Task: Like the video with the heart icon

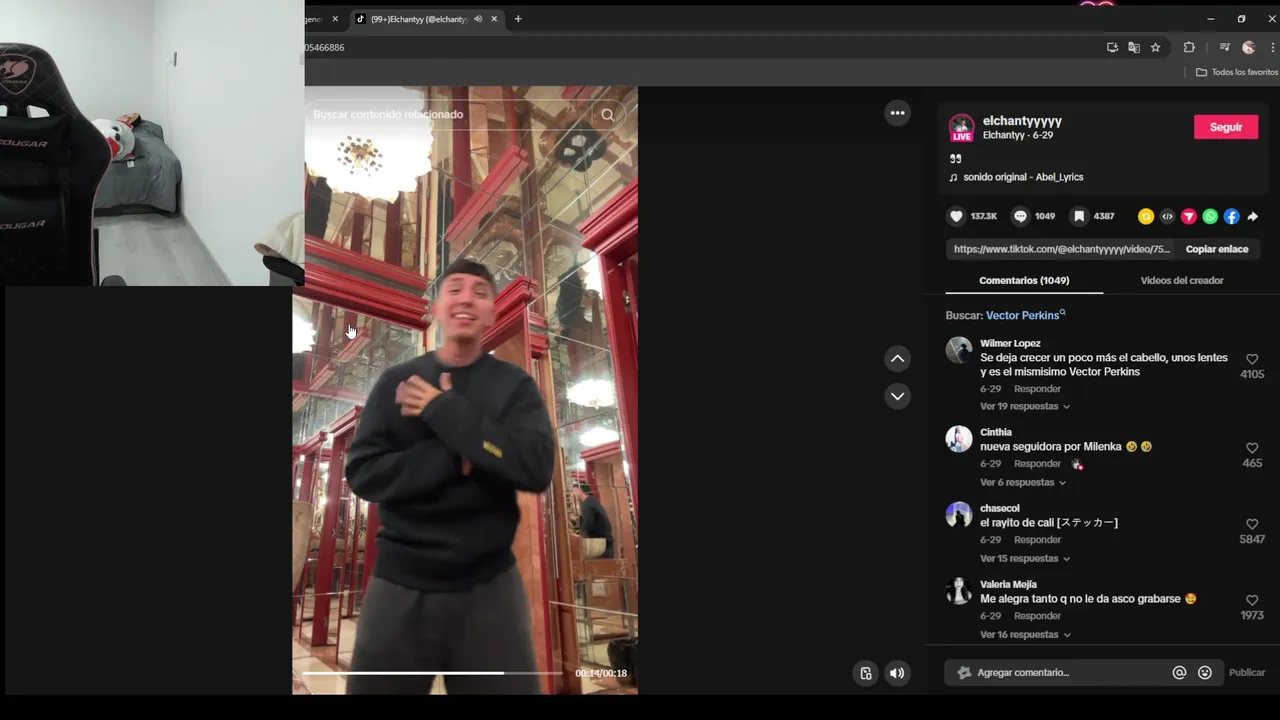Action: coord(956,216)
